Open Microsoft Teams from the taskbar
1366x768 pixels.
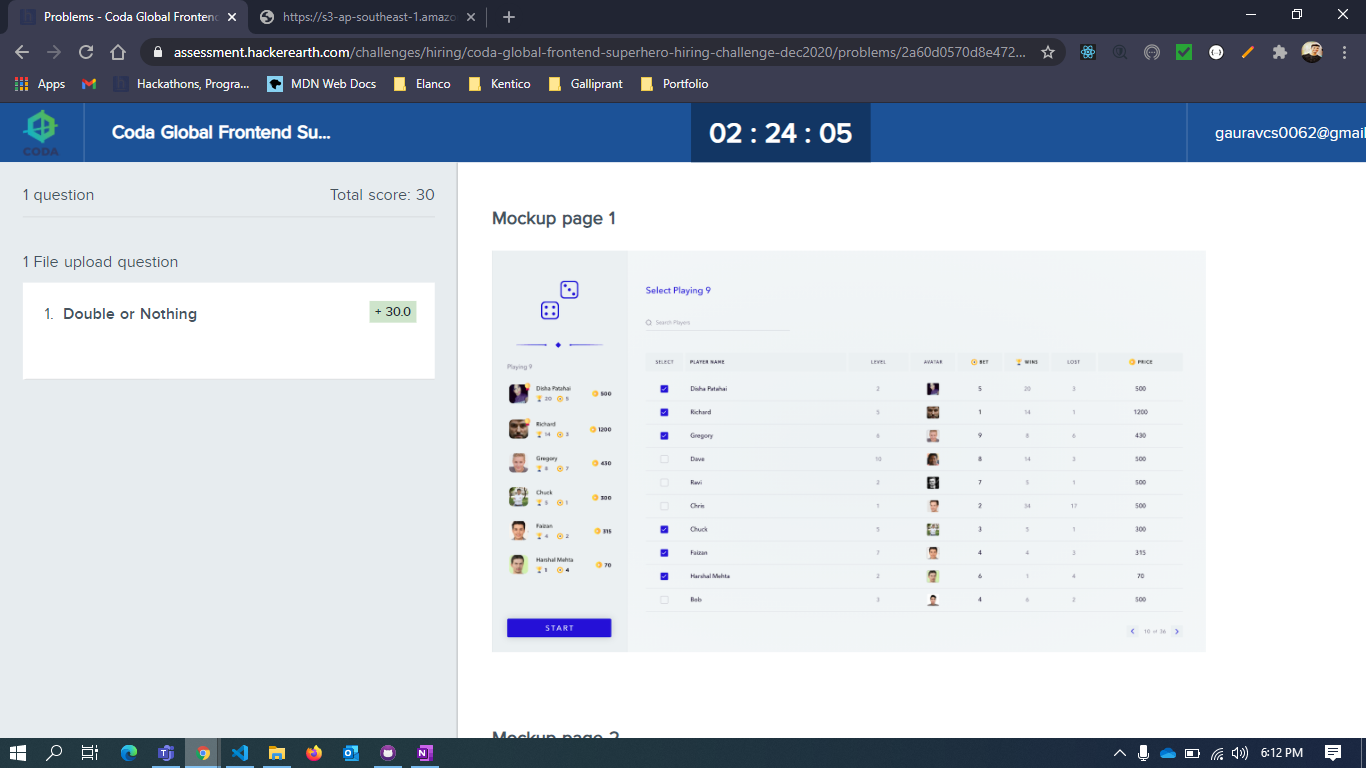[x=166, y=753]
